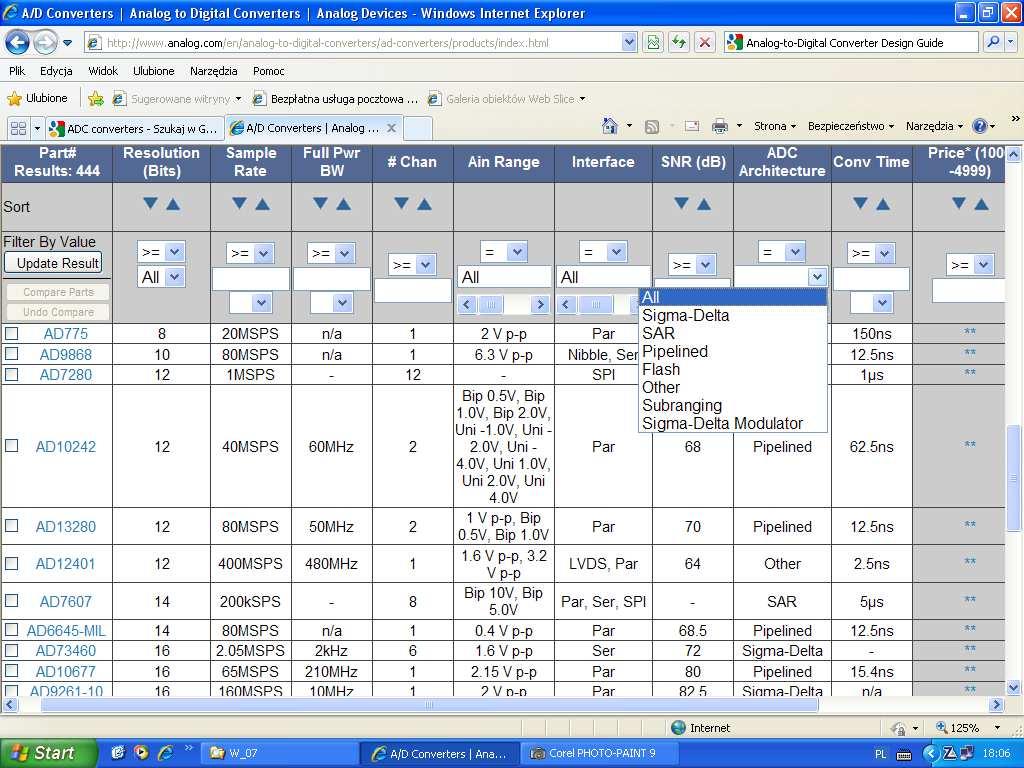This screenshot has height=768, width=1024.
Task: Click the browser Forward arrow button
Action: (45, 43)
